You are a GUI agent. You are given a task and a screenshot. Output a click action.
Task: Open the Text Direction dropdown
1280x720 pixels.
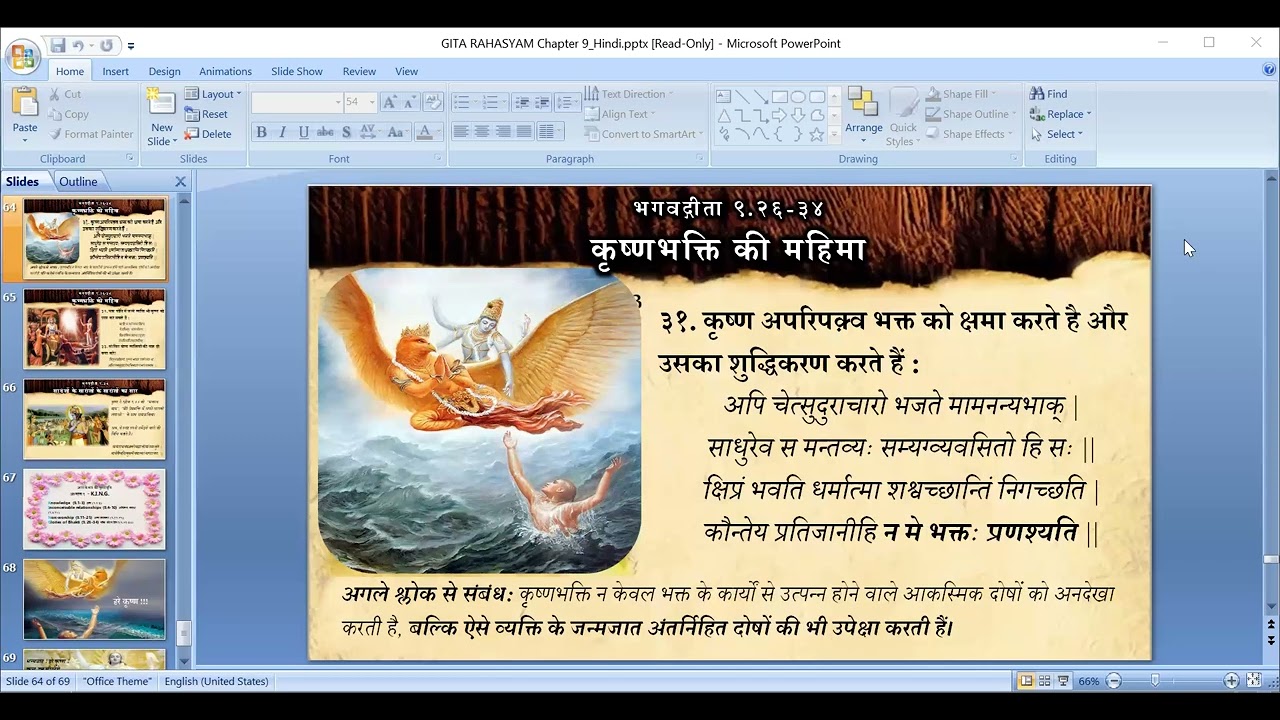click(629, 94)
